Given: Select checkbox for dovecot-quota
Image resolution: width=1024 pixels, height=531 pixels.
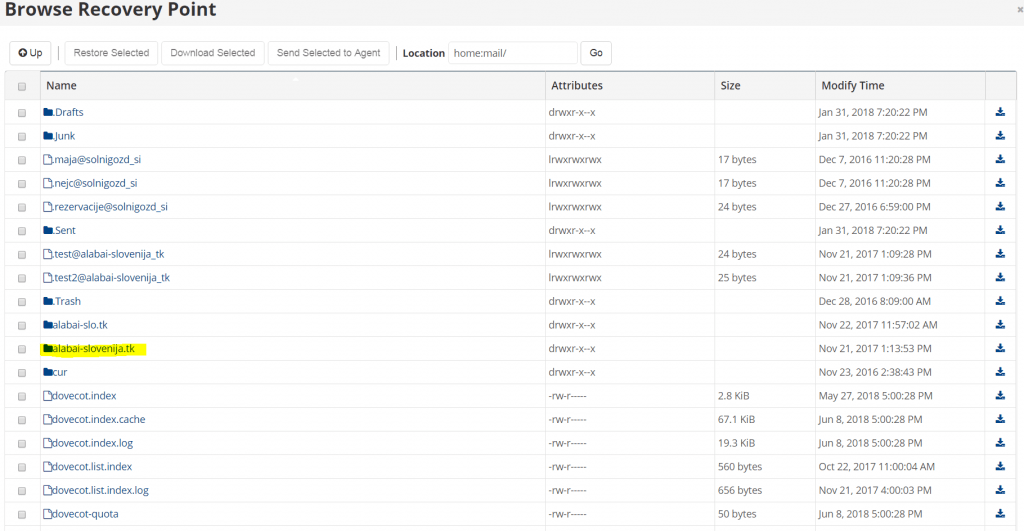Looking at the screenshot, I should (x=22, y=515).
